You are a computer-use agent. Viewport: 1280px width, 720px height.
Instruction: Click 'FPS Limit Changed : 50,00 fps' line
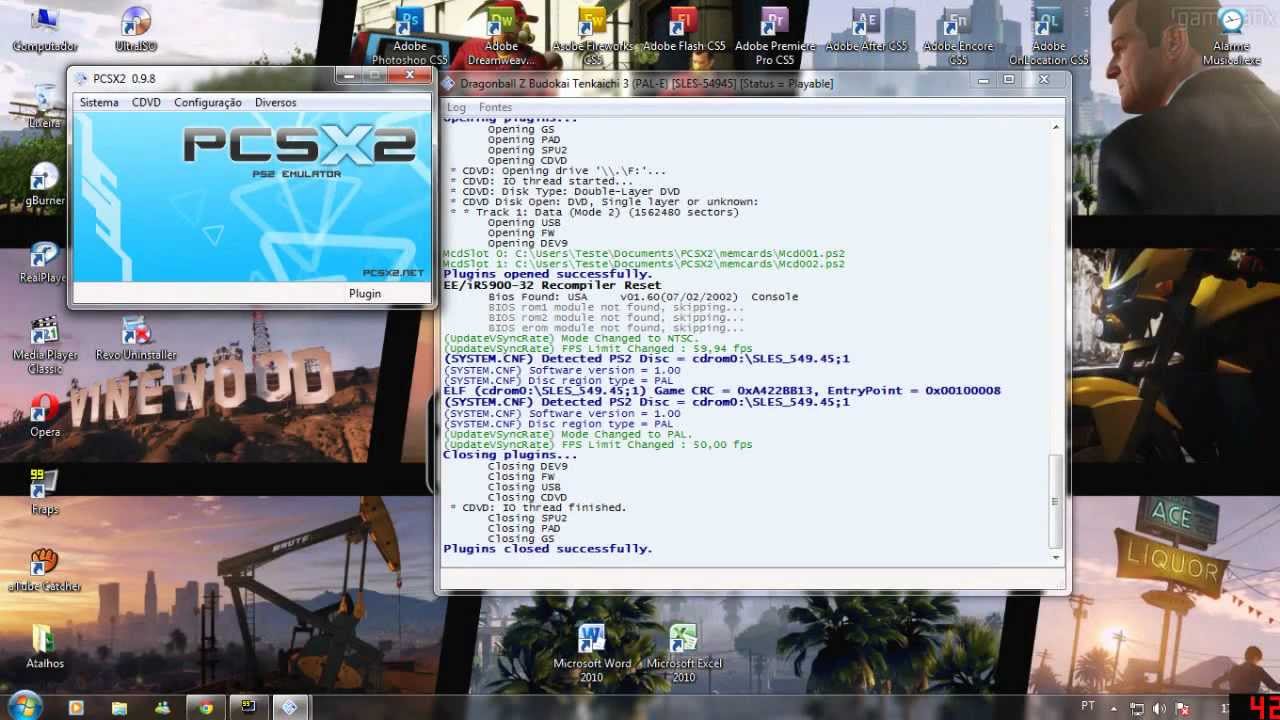tap(597, 444)
